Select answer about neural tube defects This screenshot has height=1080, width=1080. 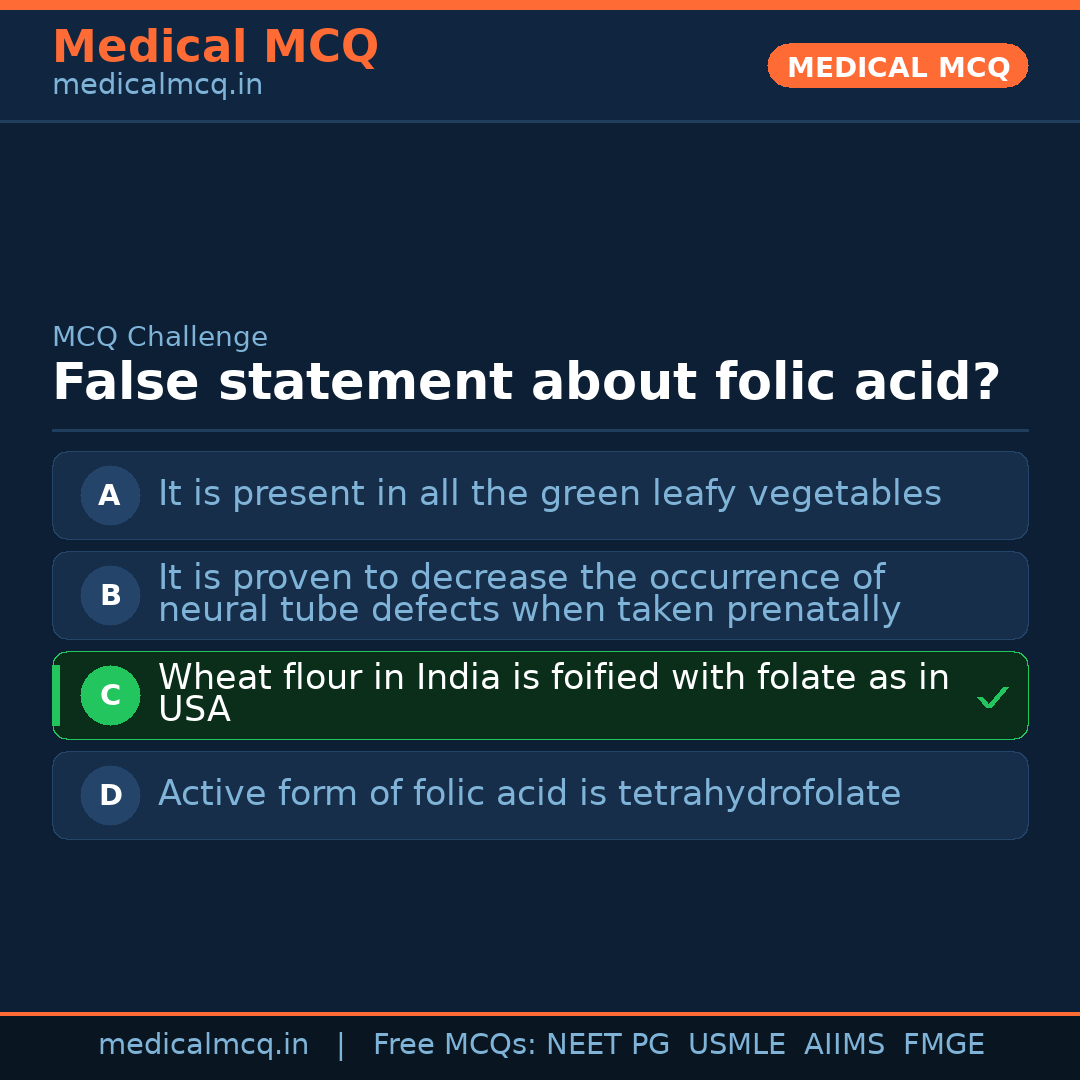pyautogui.click(x=529, y=594)
